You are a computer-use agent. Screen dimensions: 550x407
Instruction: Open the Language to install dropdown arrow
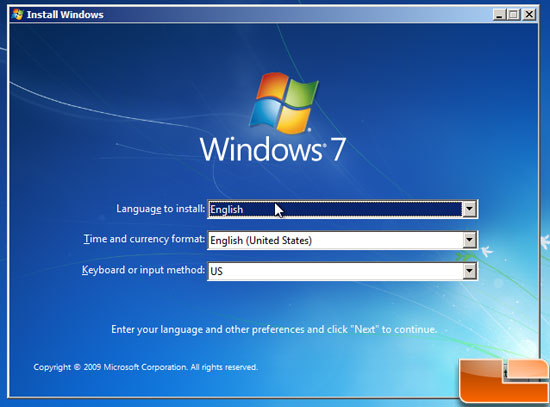pyautogui.click(x=469, y=209)
